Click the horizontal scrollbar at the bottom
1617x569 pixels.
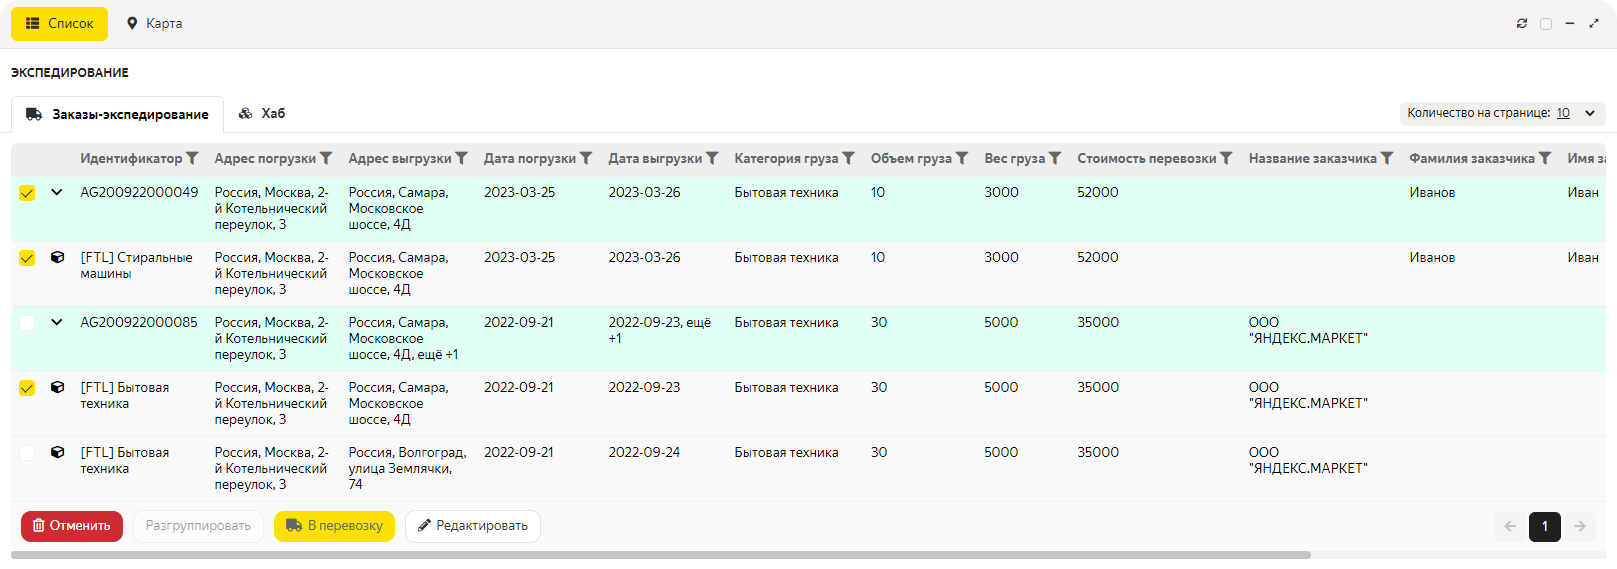[660, 555]
